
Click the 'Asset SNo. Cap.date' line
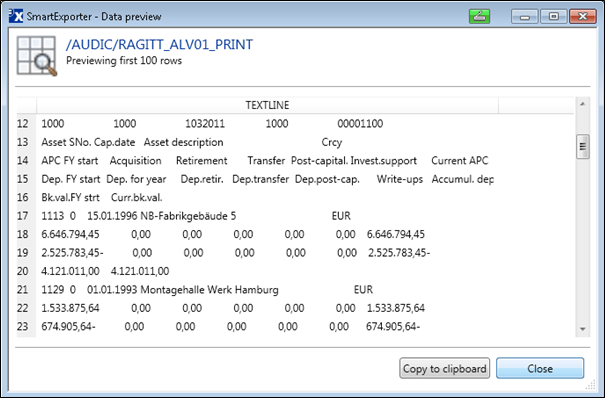(x=267, y=142)
